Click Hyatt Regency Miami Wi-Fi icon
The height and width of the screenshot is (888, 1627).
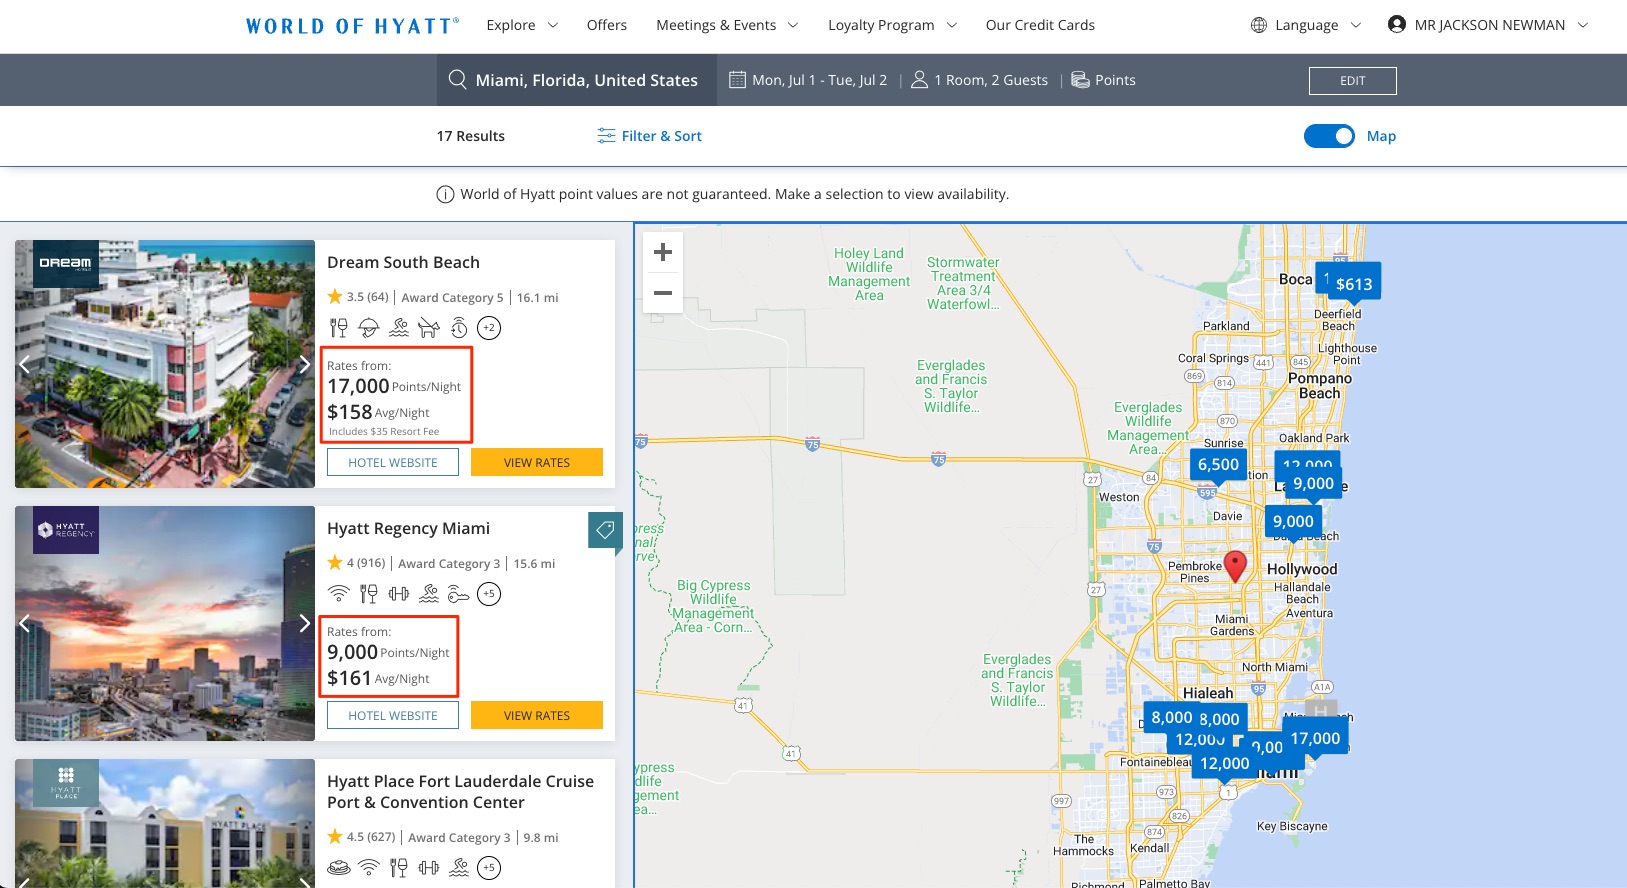(x=339, y=593)
